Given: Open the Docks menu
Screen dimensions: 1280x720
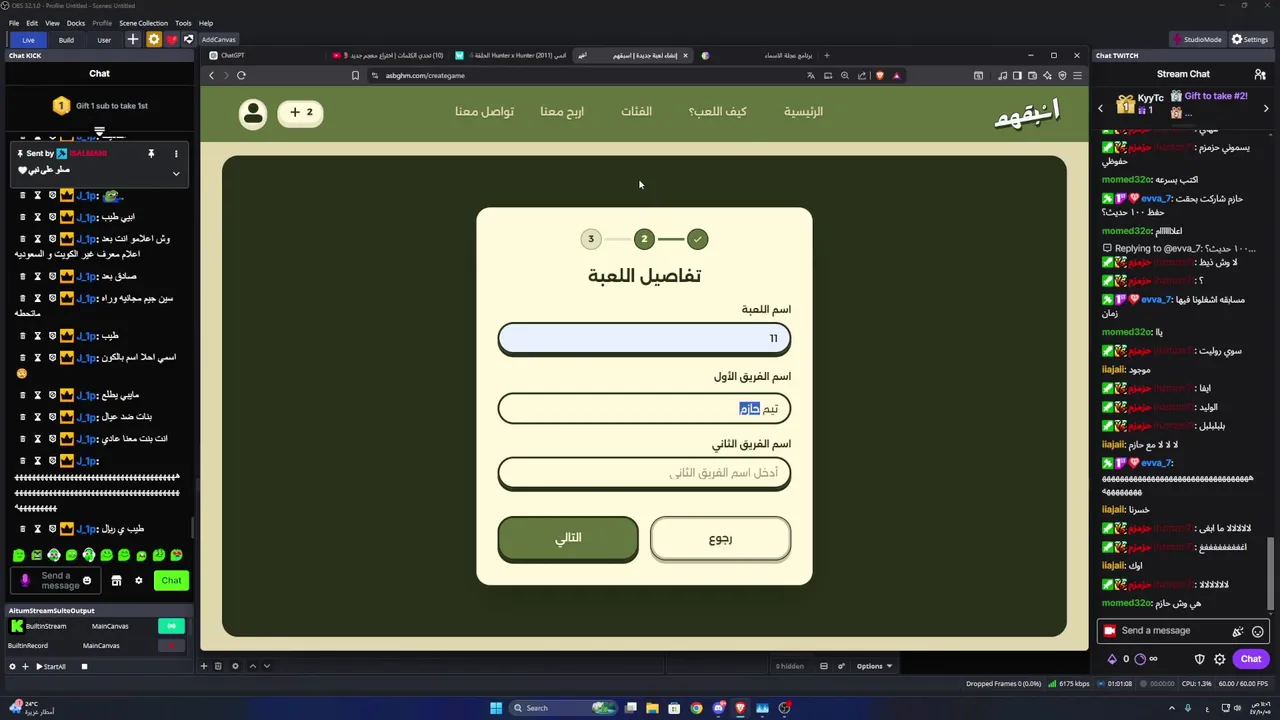Looking at the screenshot, I should point(76,23).
